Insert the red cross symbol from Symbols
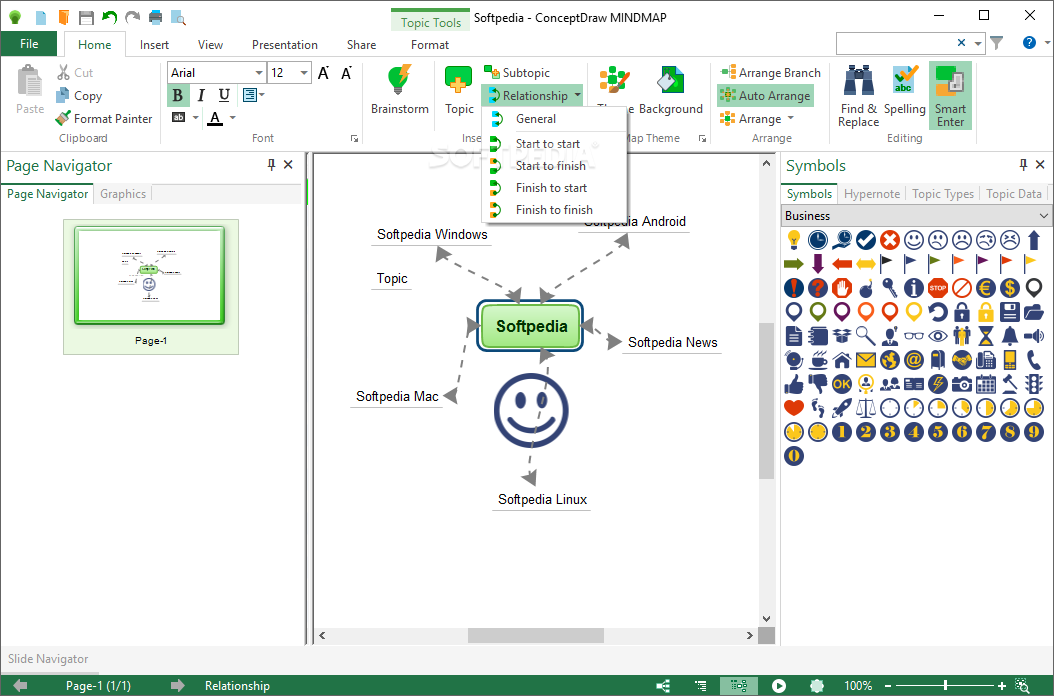This screenshot has width=1054, height=696. coord(889,239)
